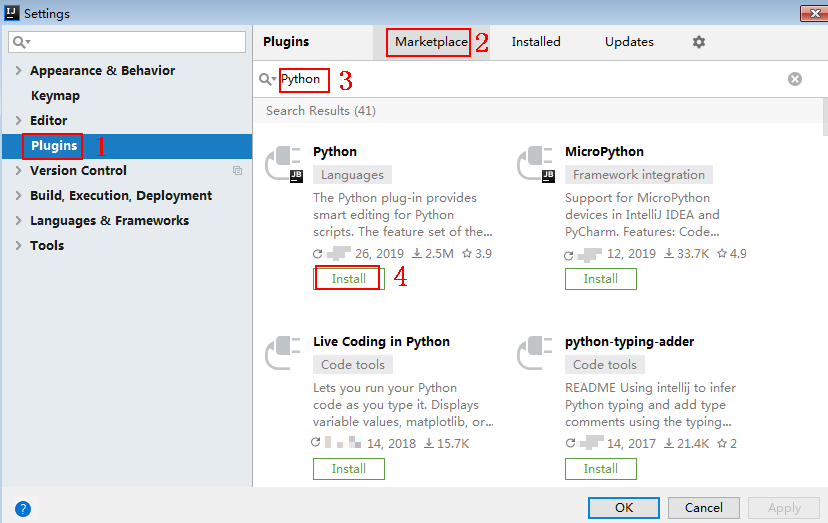Viewport: 828px width, 523px height.
Task: Clear the plugin search field
Action: tap(795, 79)
